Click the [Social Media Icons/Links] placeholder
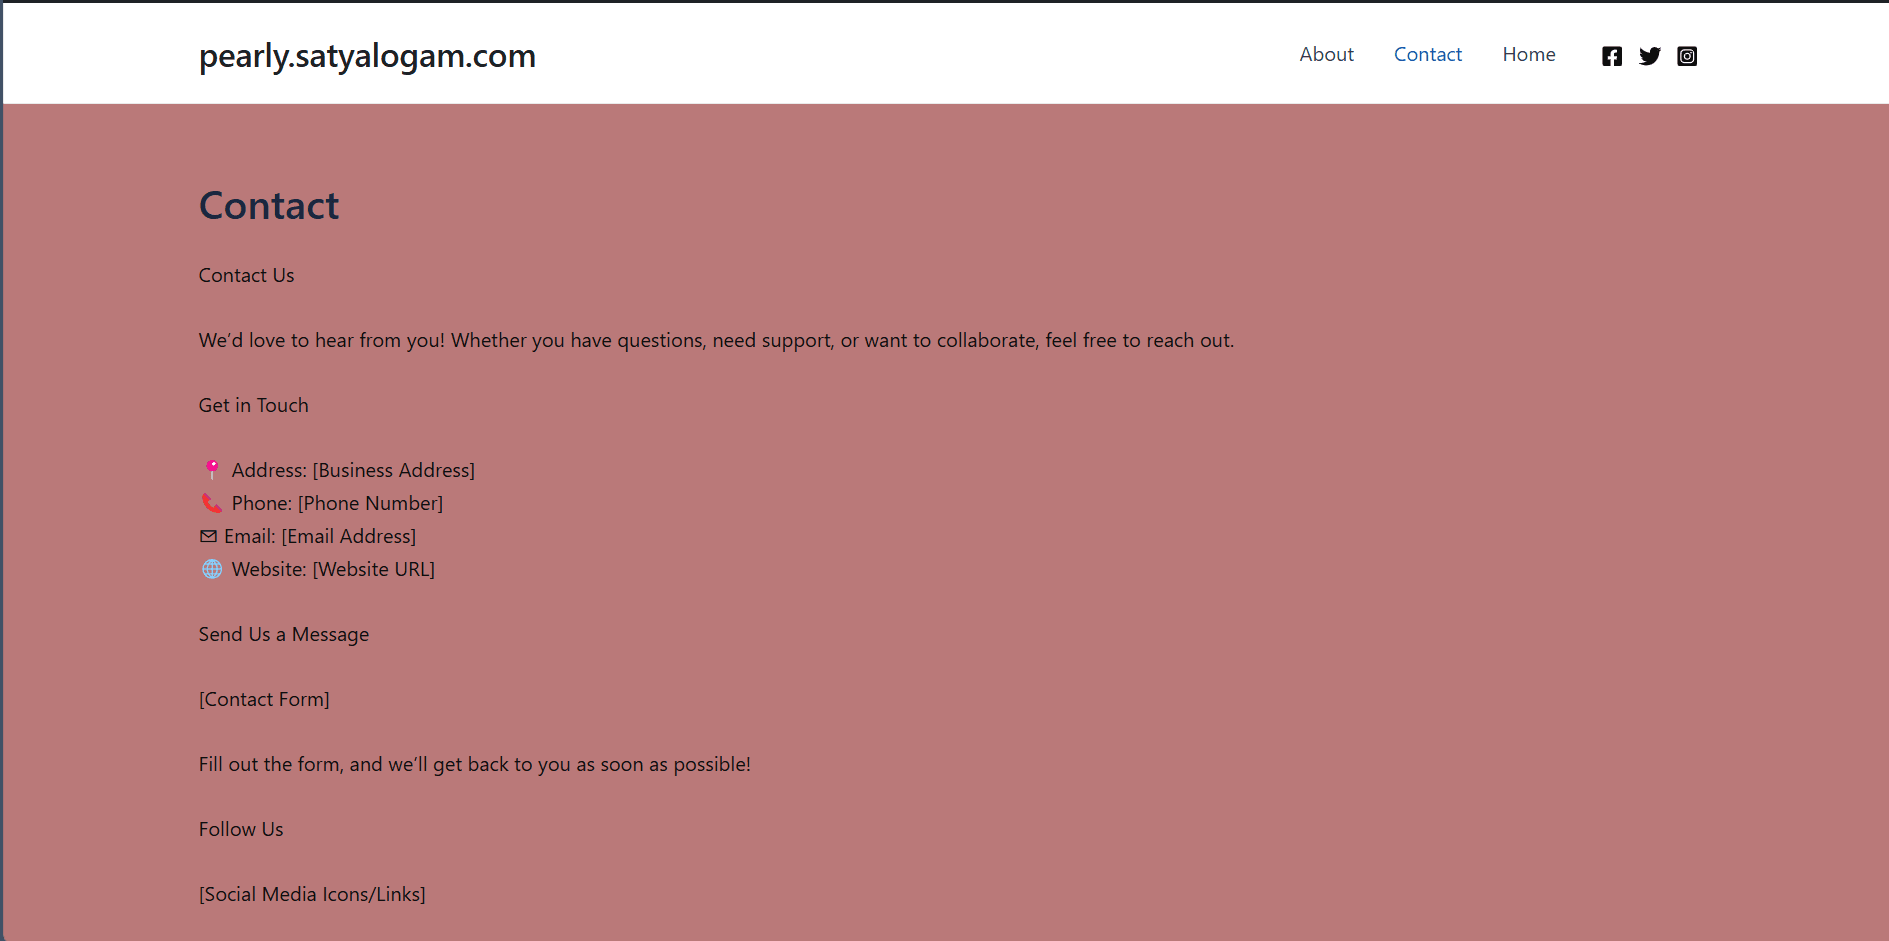1889x941 pixels. [312, 895]
